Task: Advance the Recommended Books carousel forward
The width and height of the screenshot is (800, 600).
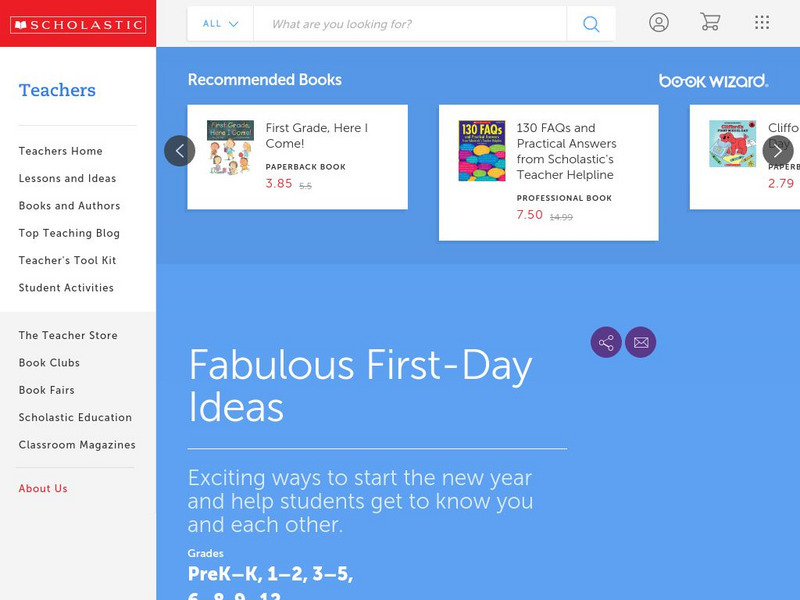Action: click(777, 150)
